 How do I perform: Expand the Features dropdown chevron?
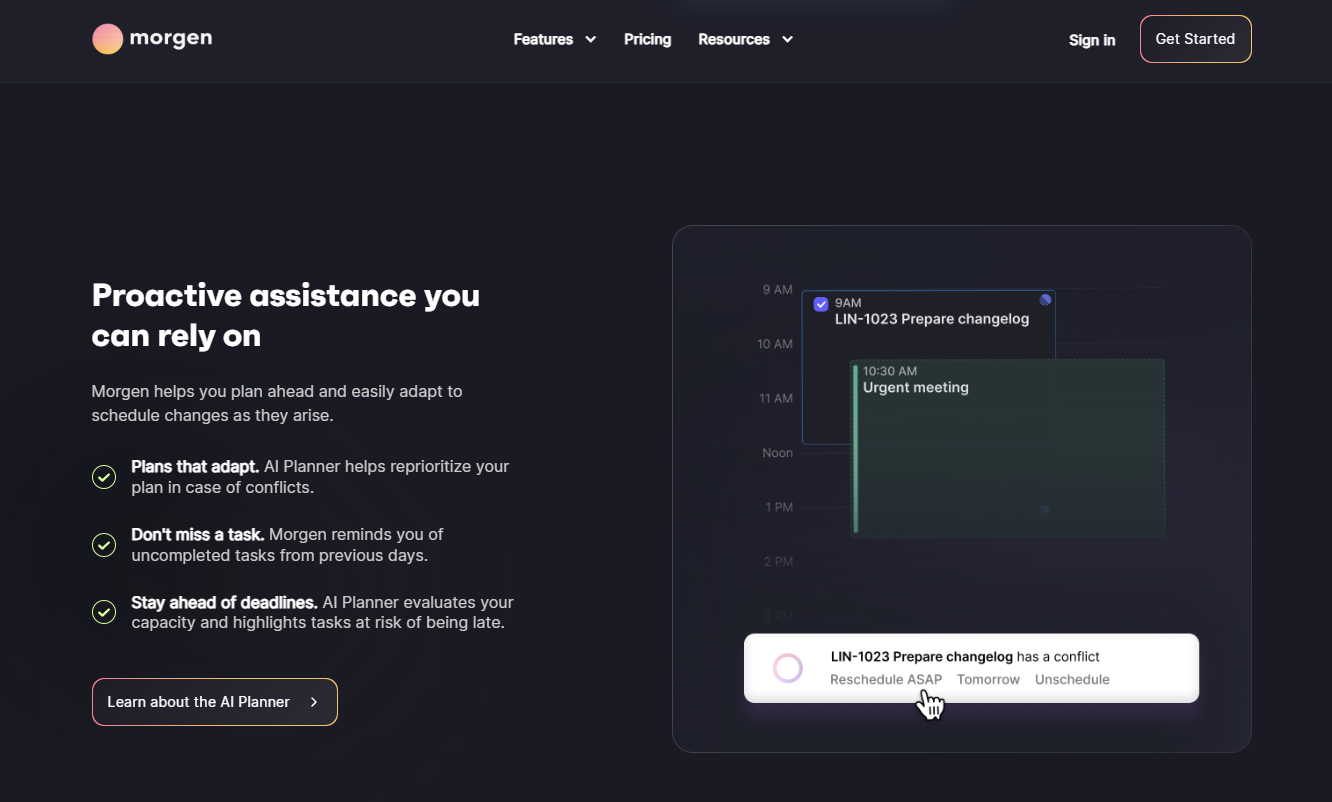(591, 39)
